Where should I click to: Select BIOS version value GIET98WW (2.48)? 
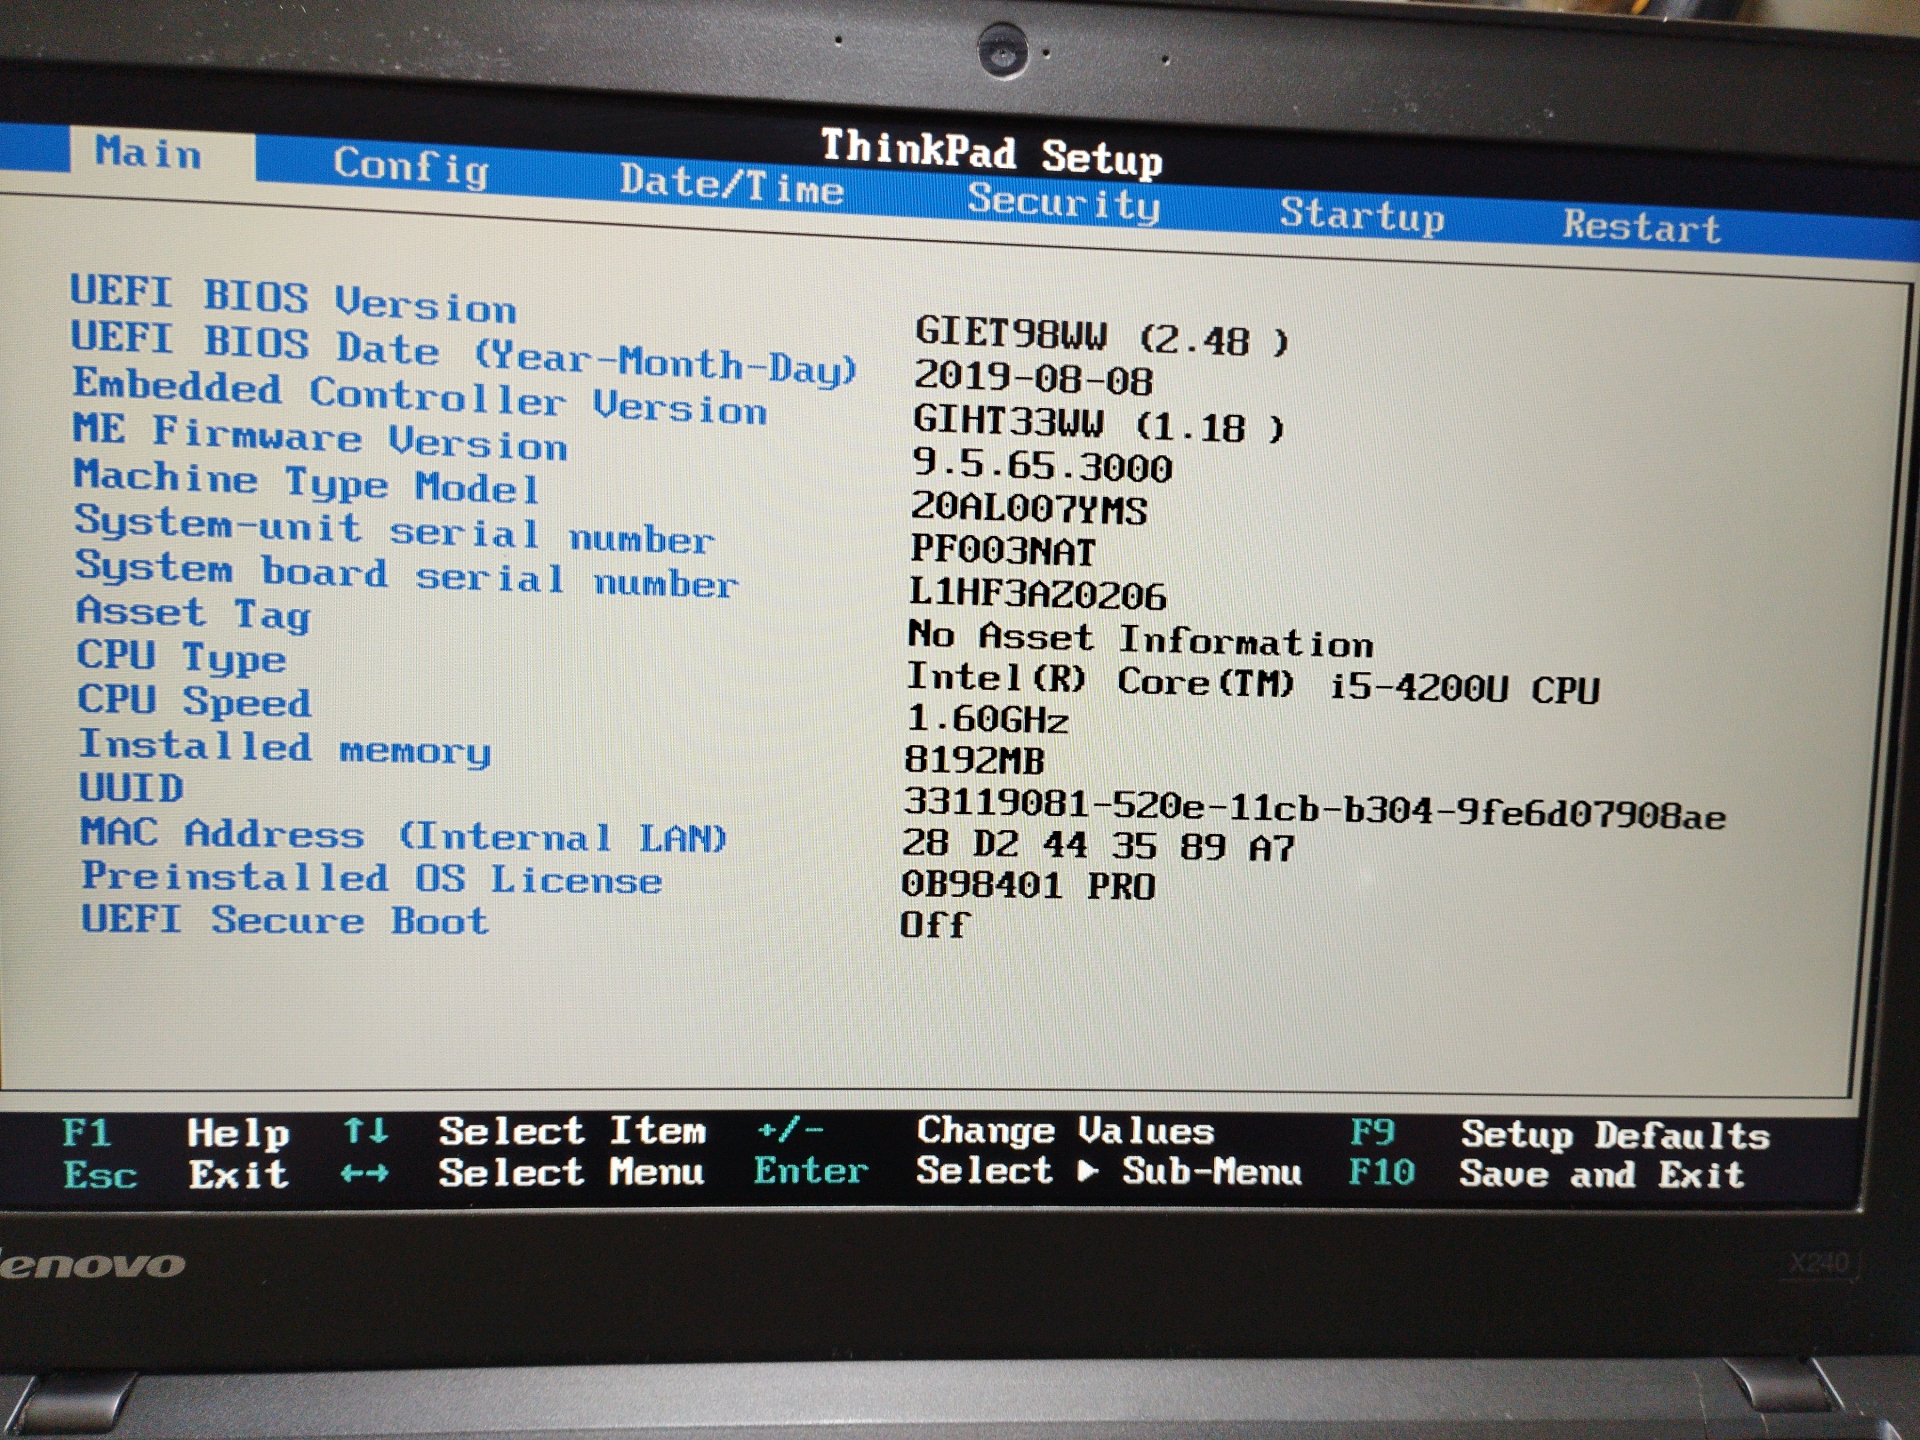pos(1101,337)
